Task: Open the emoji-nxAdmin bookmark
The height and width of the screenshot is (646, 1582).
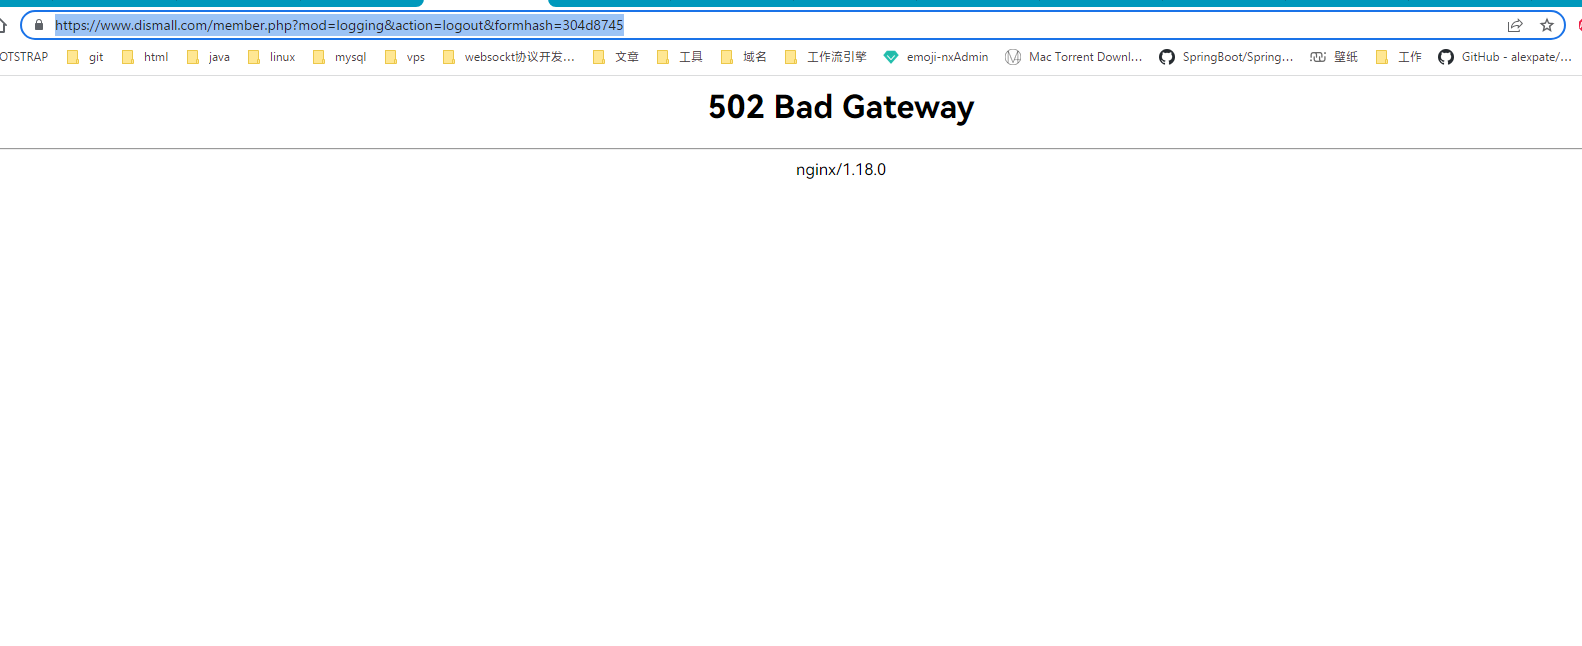Action: [x=936, y=57]
